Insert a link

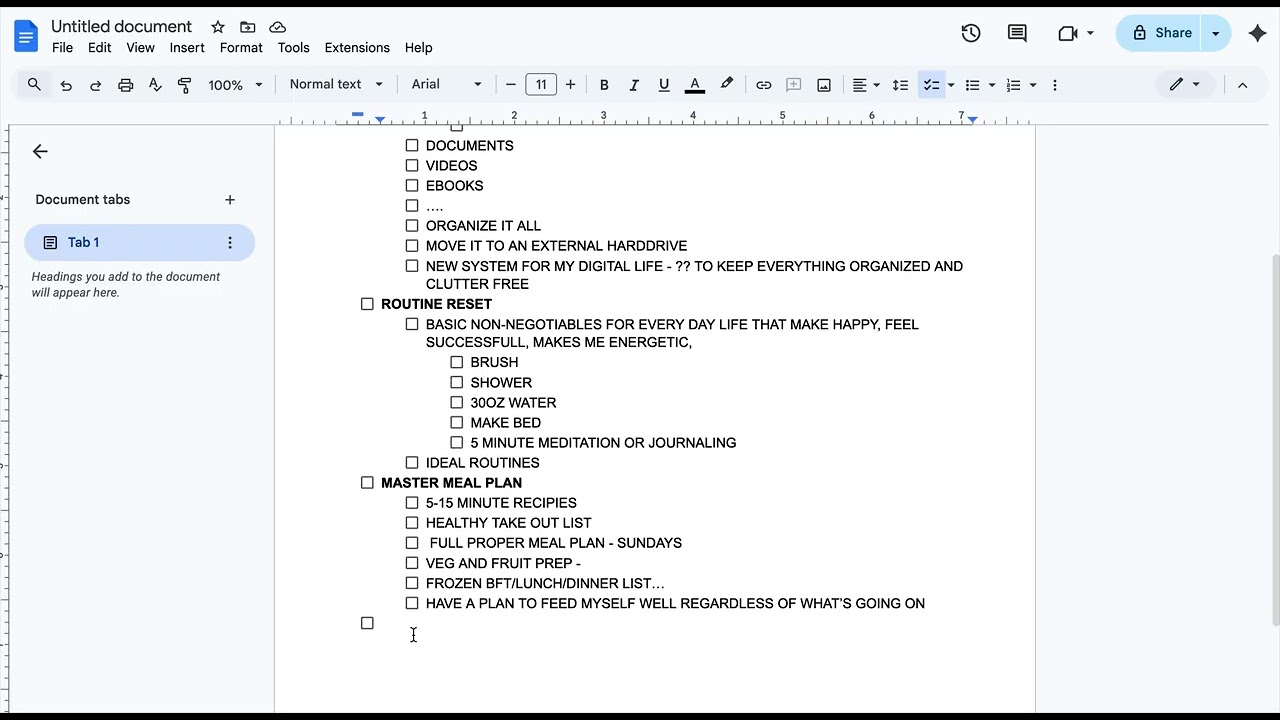point(764,85)
